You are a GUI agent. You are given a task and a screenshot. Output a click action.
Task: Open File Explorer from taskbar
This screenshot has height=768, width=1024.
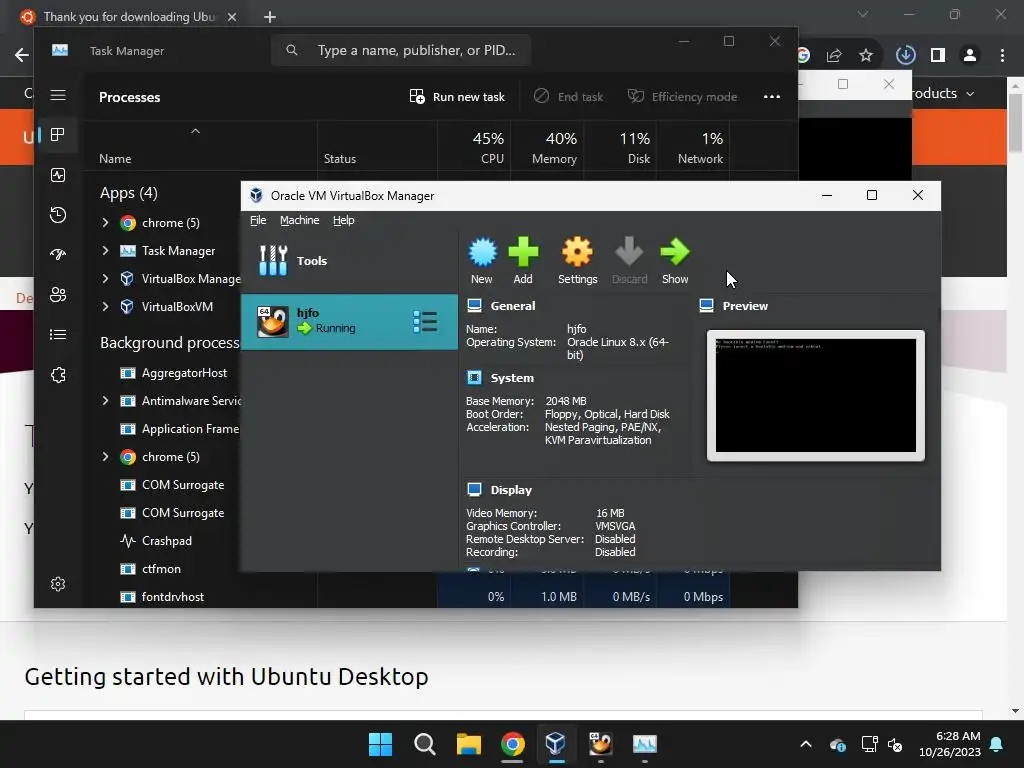point(468,744)
